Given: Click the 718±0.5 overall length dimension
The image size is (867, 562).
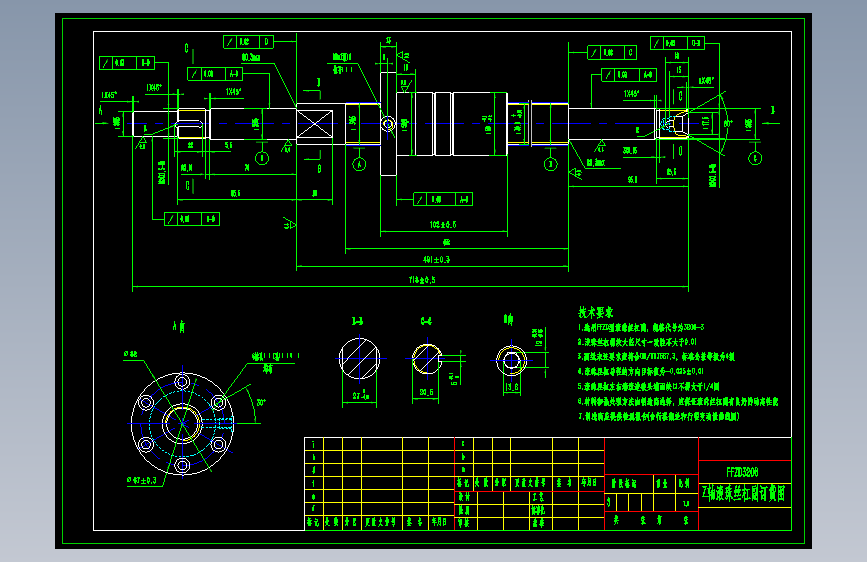Looking at the screenshot, I should pyautogui.click(x=422, y=280).
